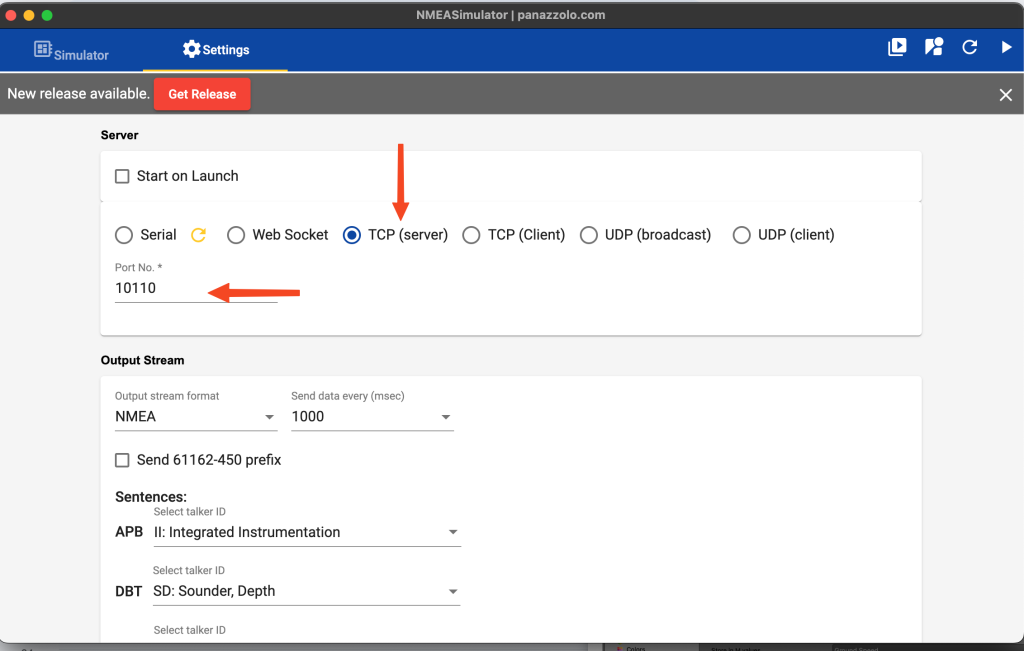The width and height of the screenshot is (1024, 651).
Task: Enable the Start on Launch checkbox
Action: coord(122,176)
